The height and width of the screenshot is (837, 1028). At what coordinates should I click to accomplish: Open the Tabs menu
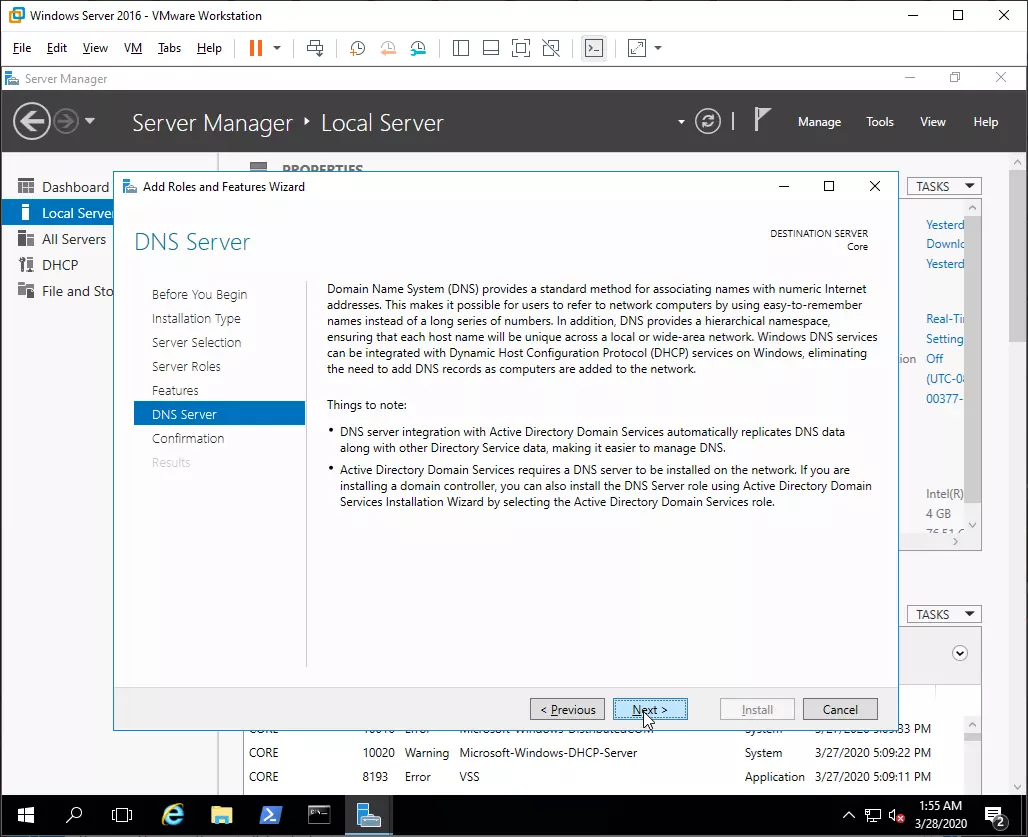coord(169,48)
